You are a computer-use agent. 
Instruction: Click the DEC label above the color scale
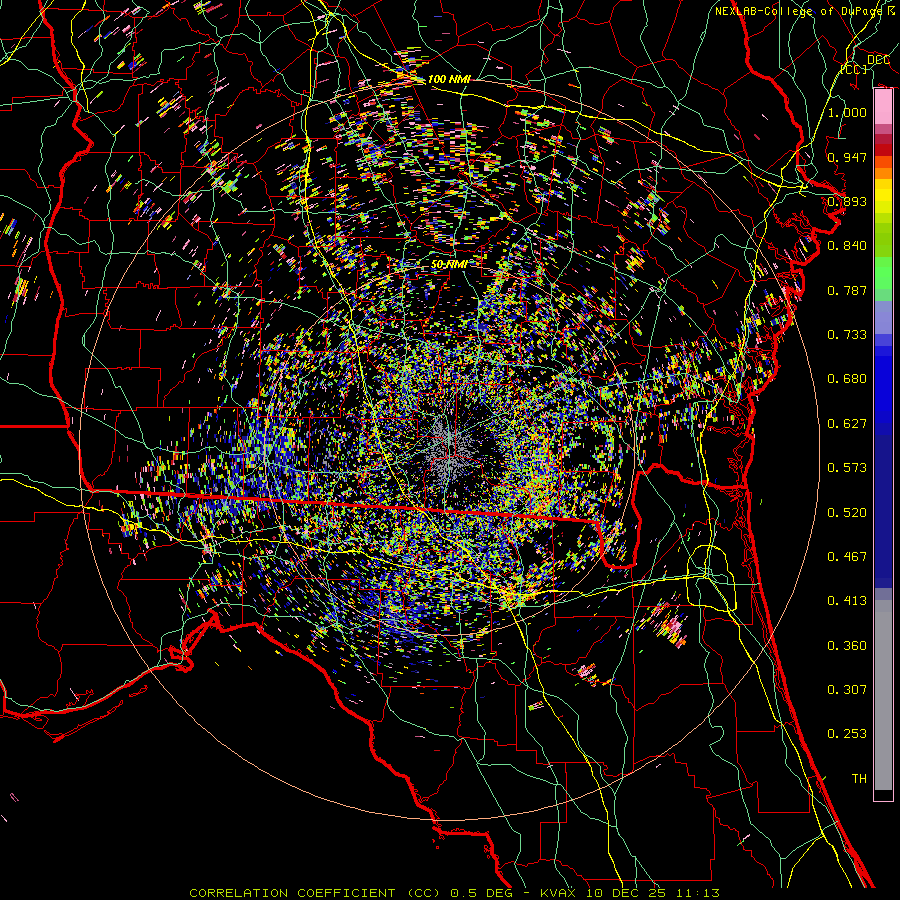[878, 60]
